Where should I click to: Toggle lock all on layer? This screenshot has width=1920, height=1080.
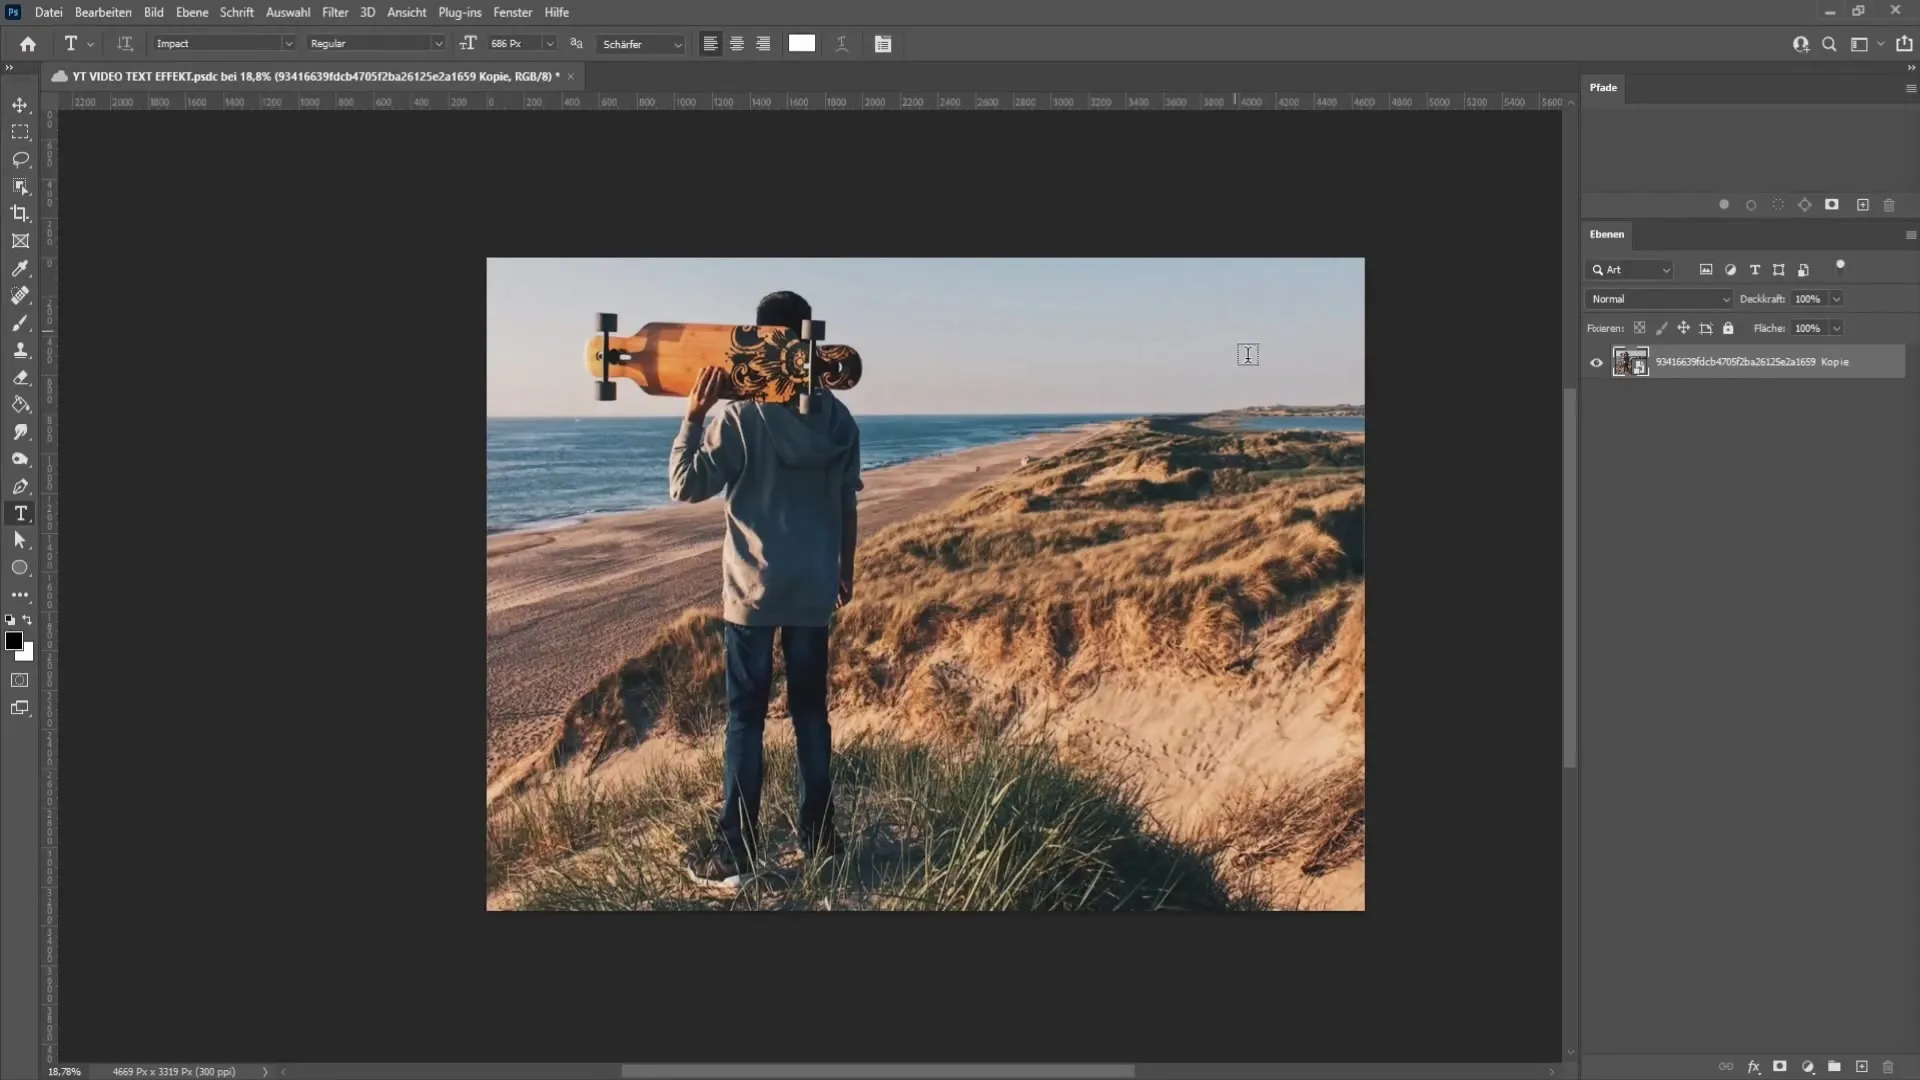(1728, 328)
